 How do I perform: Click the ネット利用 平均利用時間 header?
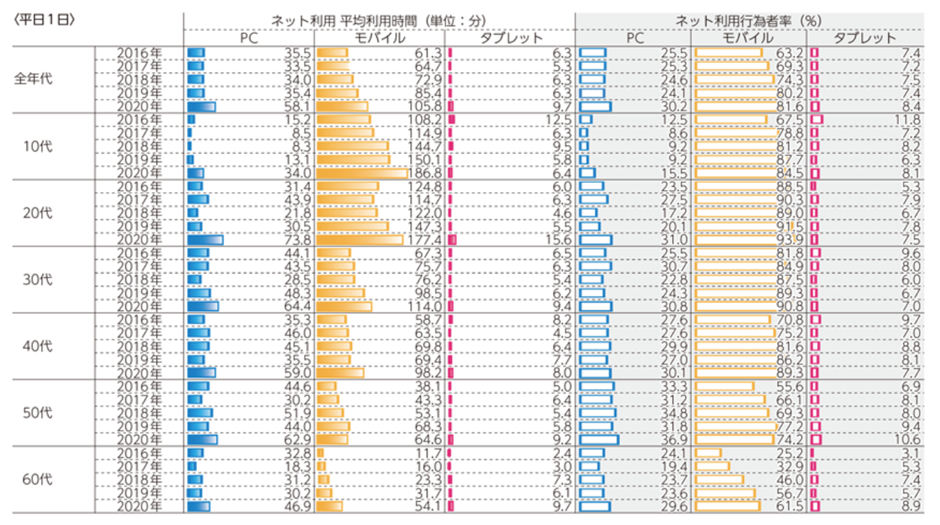tap(378, 21)
